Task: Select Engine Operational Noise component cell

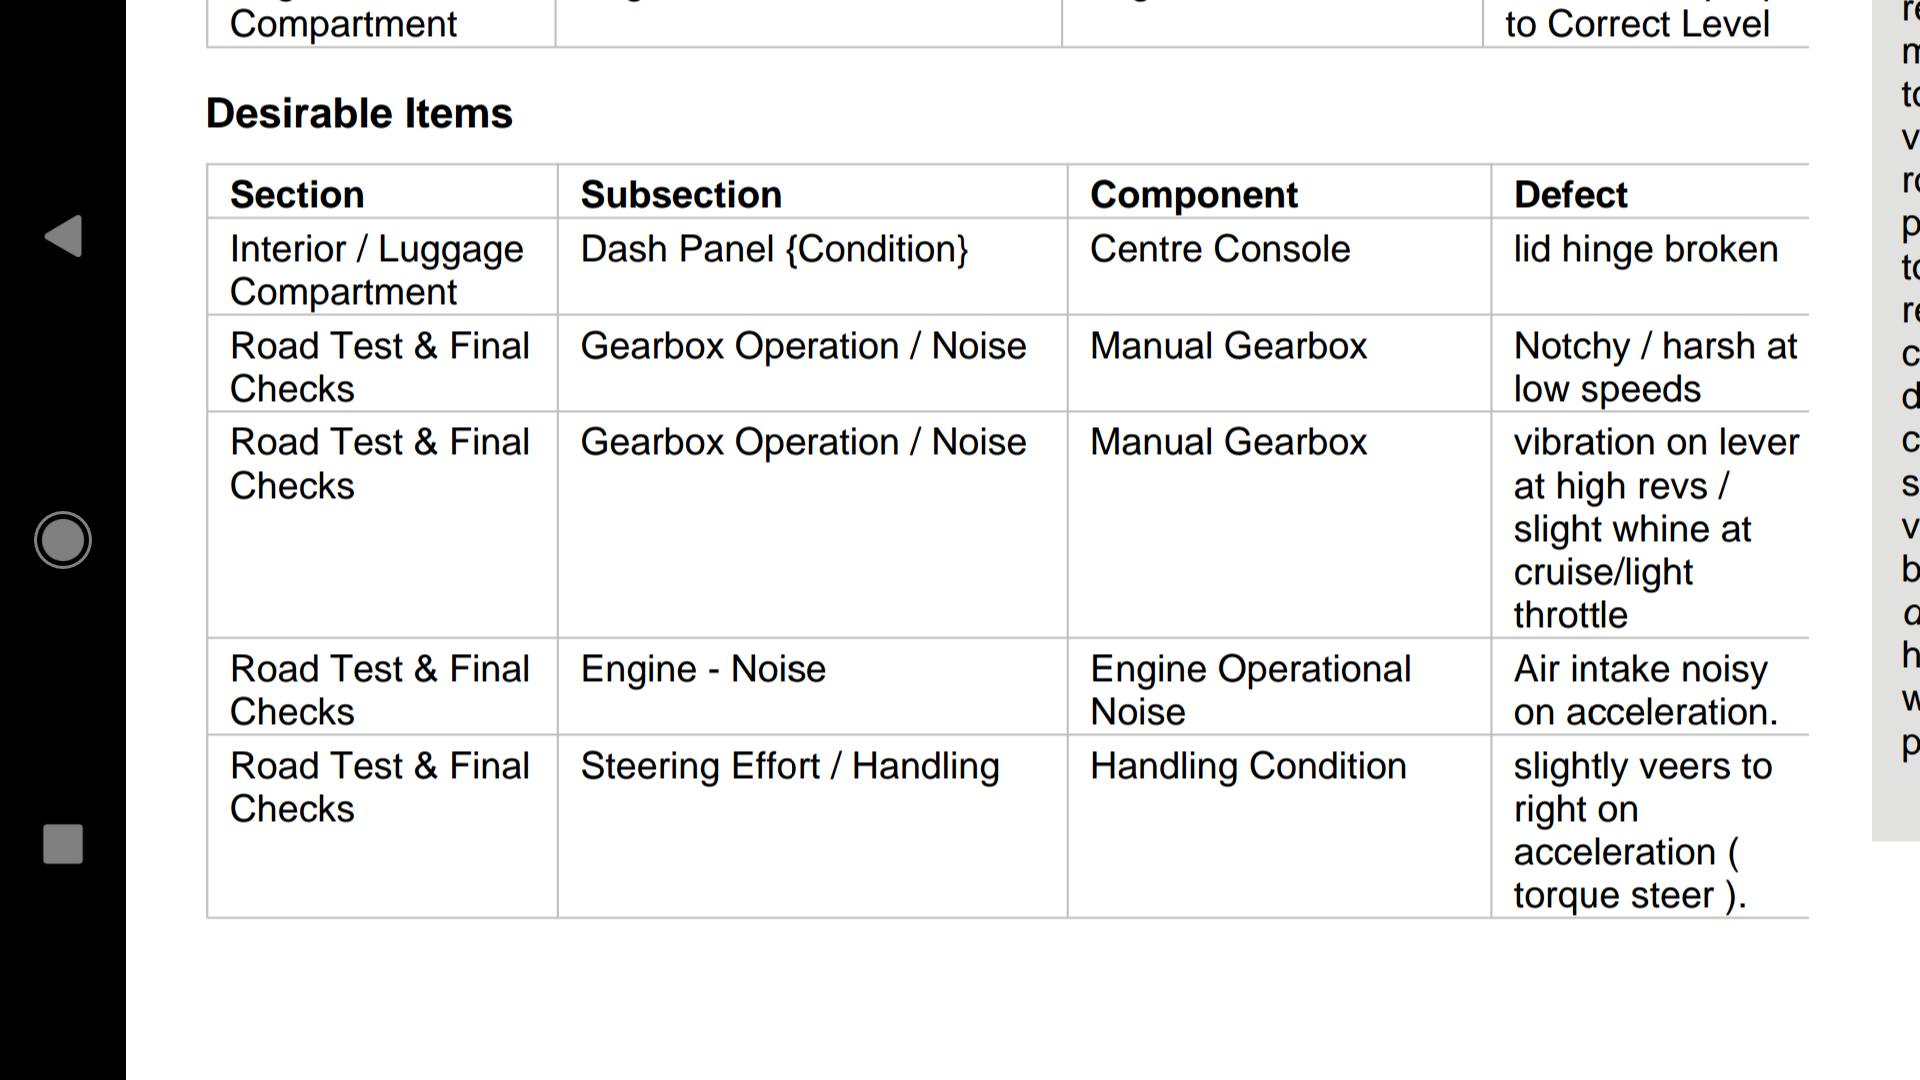Action: click(1250, 690)
